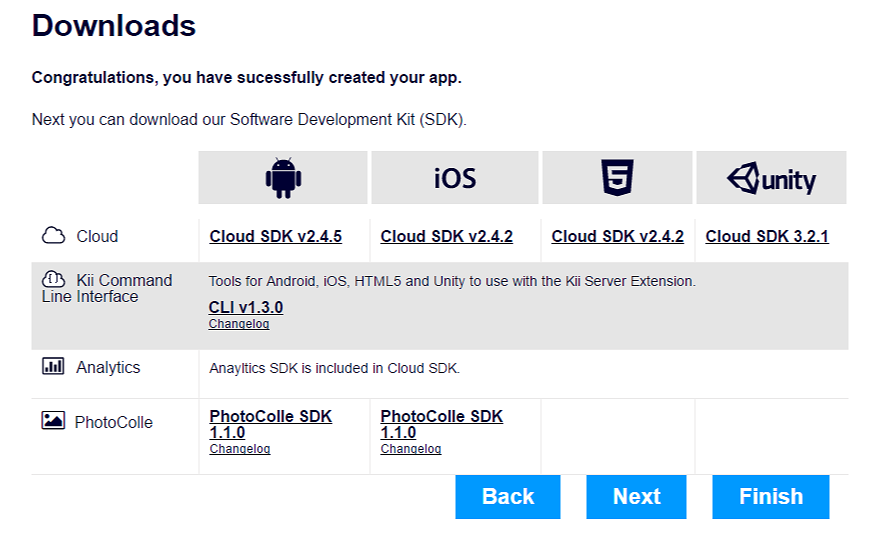
Task: Click the Kii Command Line Interface icon
Action: [53, 279]
